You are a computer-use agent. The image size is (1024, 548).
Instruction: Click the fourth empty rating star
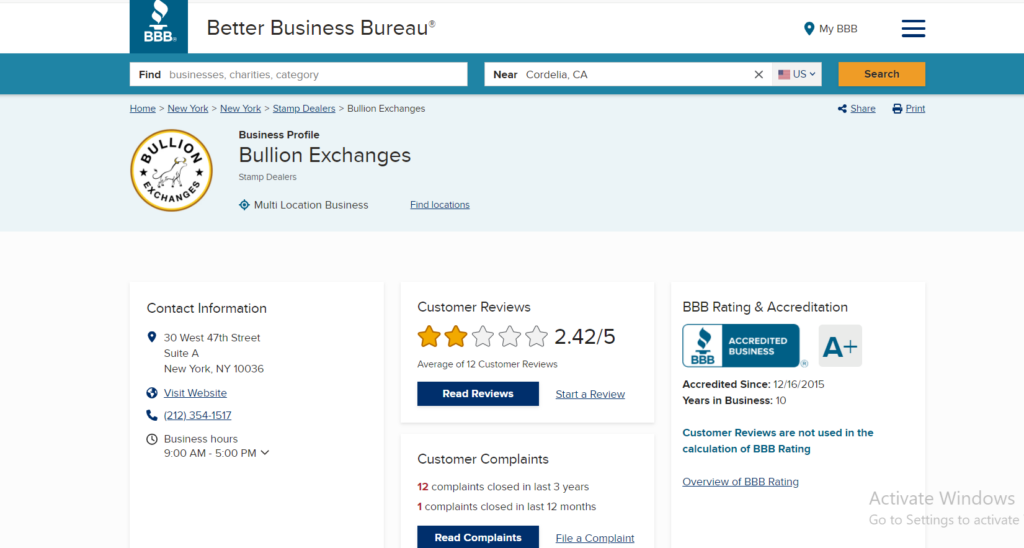pyautogui.click(x=509, y=336)
